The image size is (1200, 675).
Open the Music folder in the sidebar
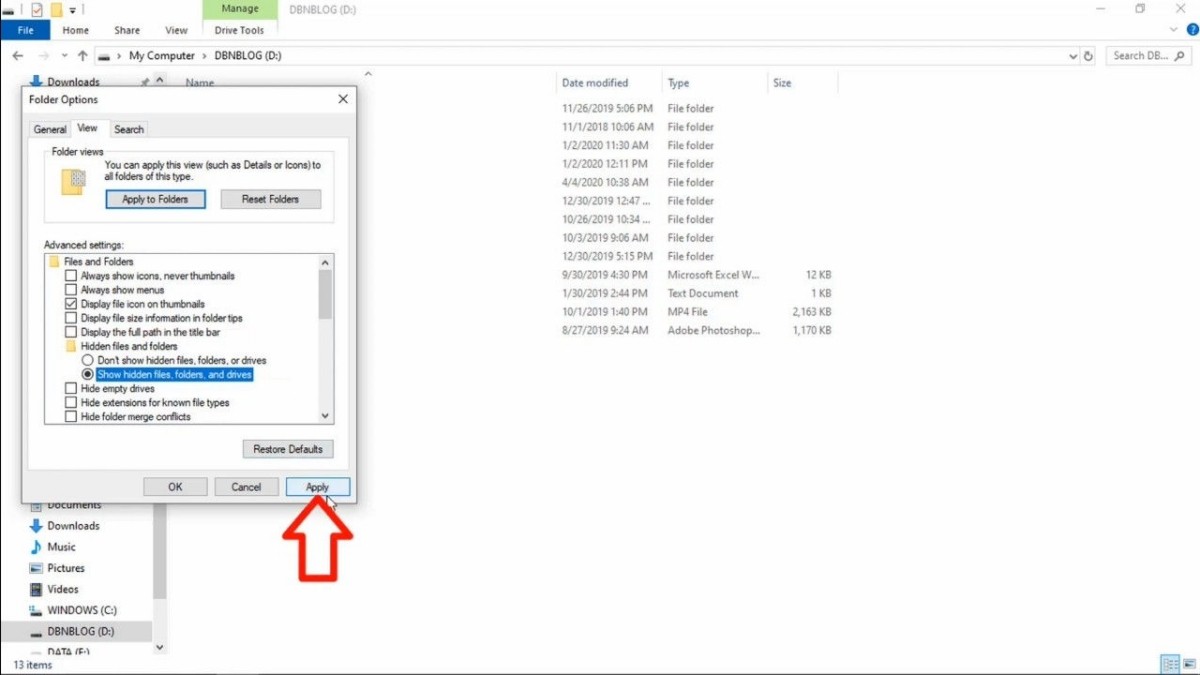point(62,546)
